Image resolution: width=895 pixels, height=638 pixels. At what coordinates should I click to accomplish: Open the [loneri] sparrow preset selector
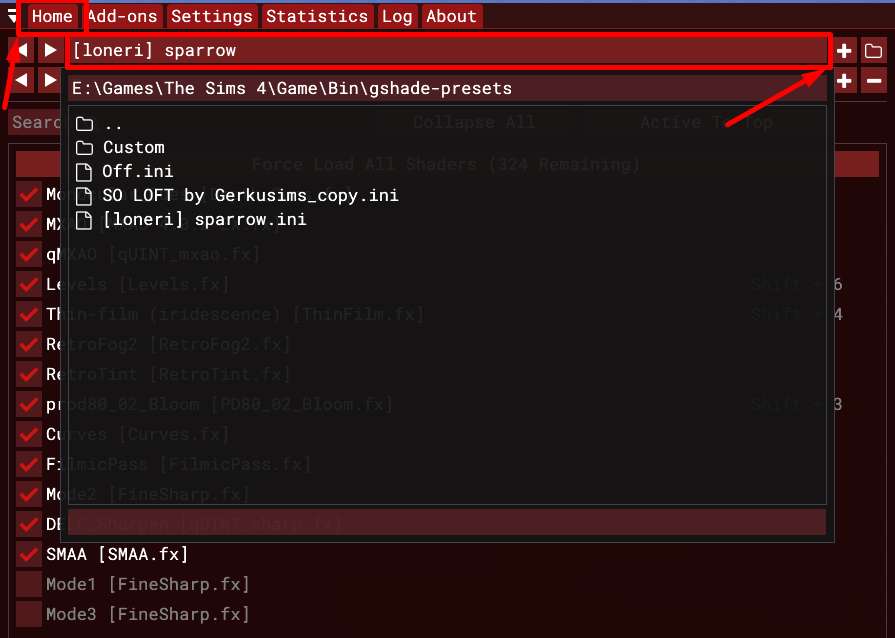(x=447, y=51)
